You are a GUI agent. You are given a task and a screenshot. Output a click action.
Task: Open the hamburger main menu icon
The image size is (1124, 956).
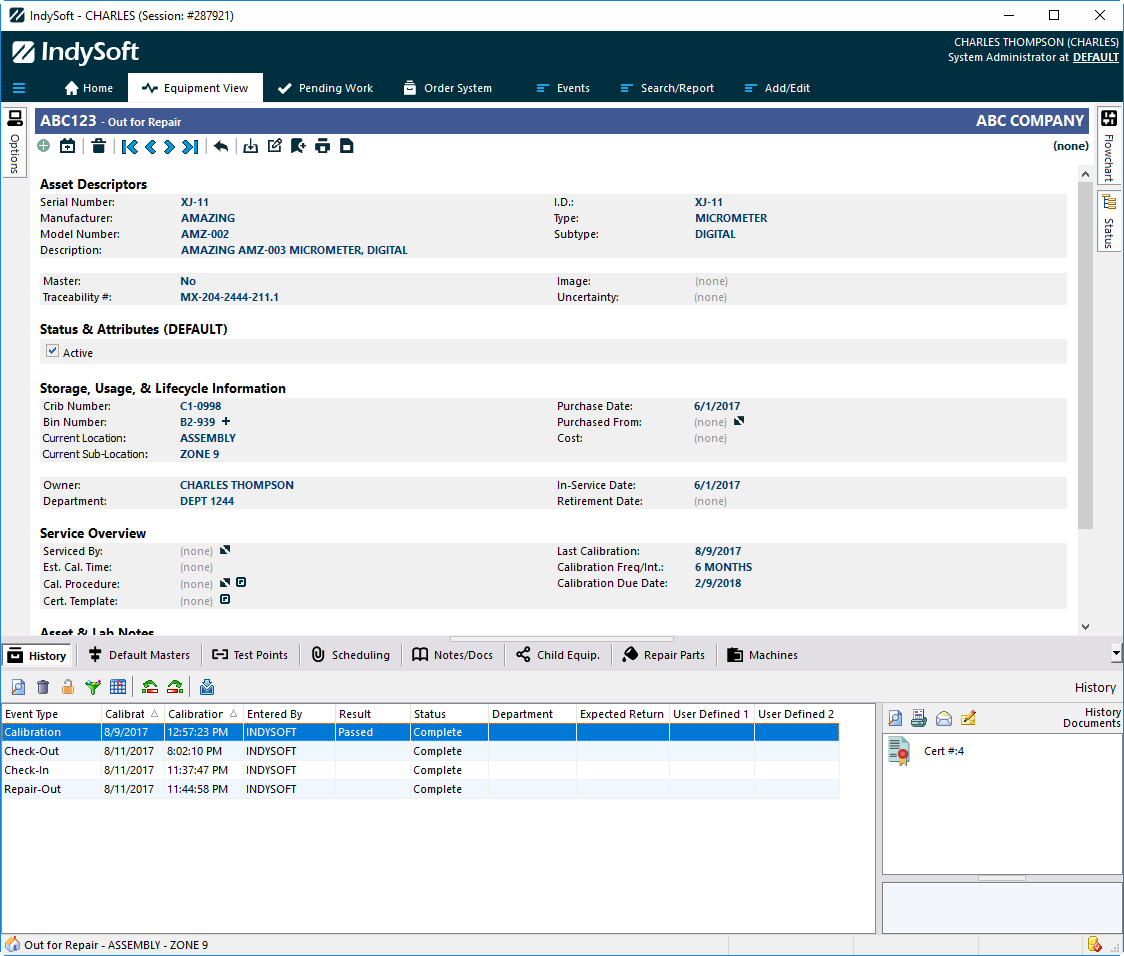coord(19,88)
